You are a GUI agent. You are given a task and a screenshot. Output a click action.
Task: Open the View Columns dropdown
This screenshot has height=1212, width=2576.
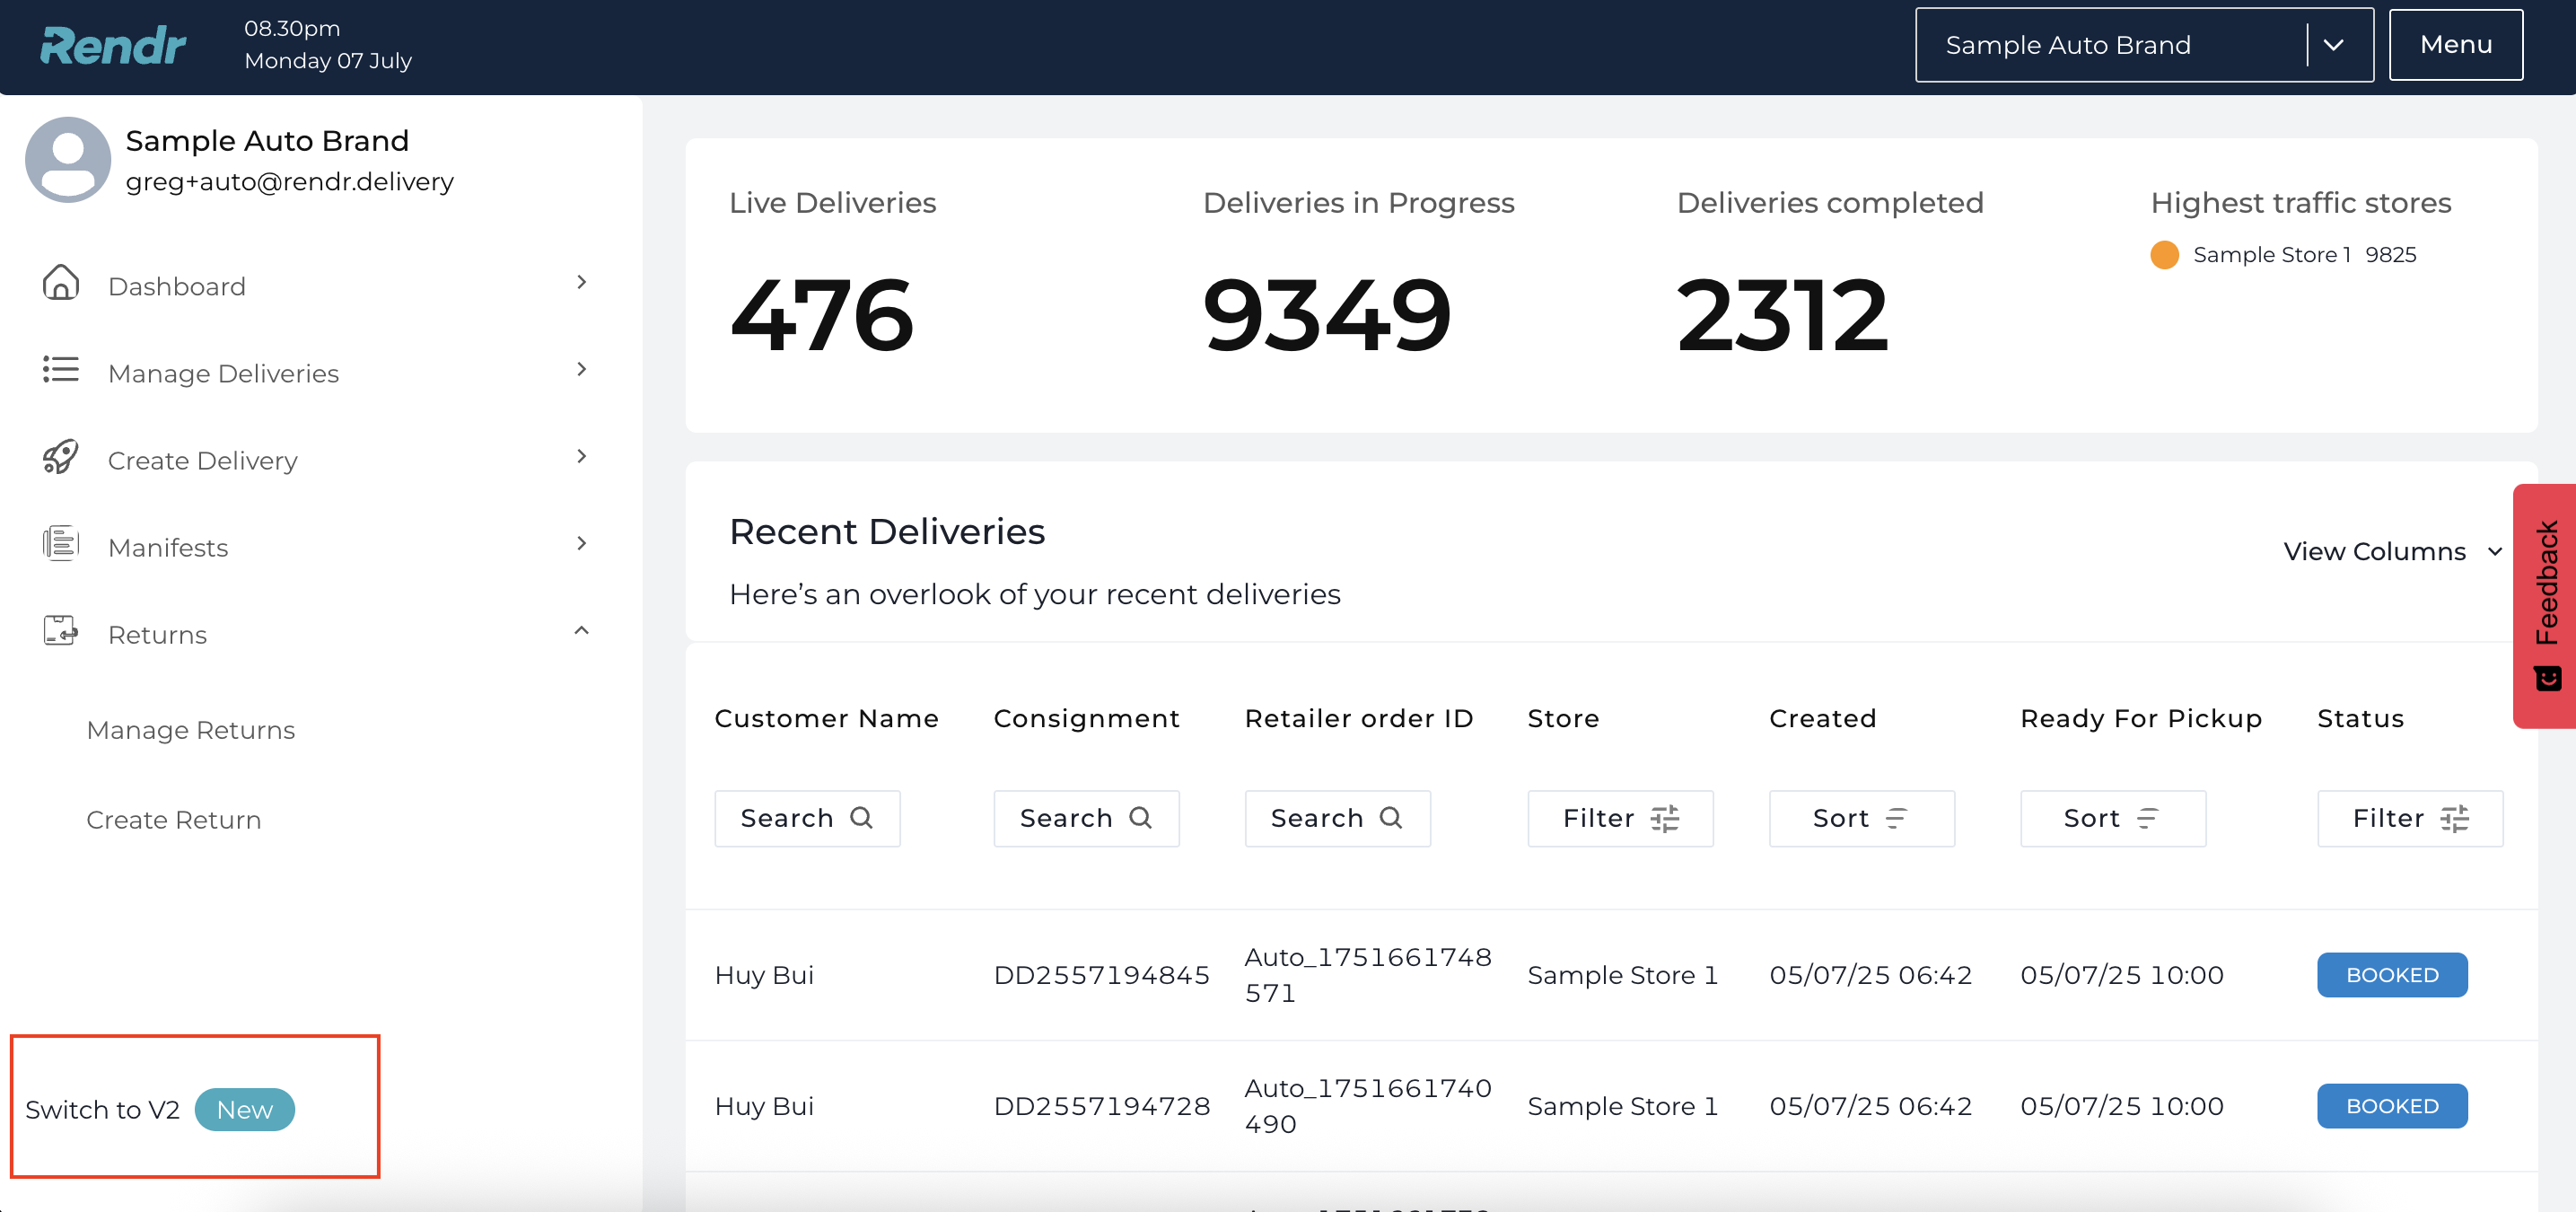click(2394, 551)
